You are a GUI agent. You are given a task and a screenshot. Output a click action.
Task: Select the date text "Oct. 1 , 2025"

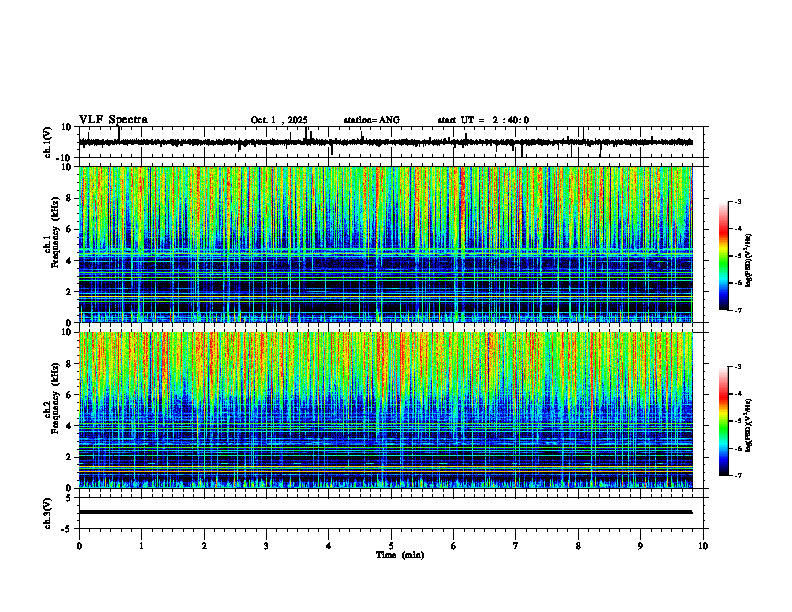click(x=279, y=120)
